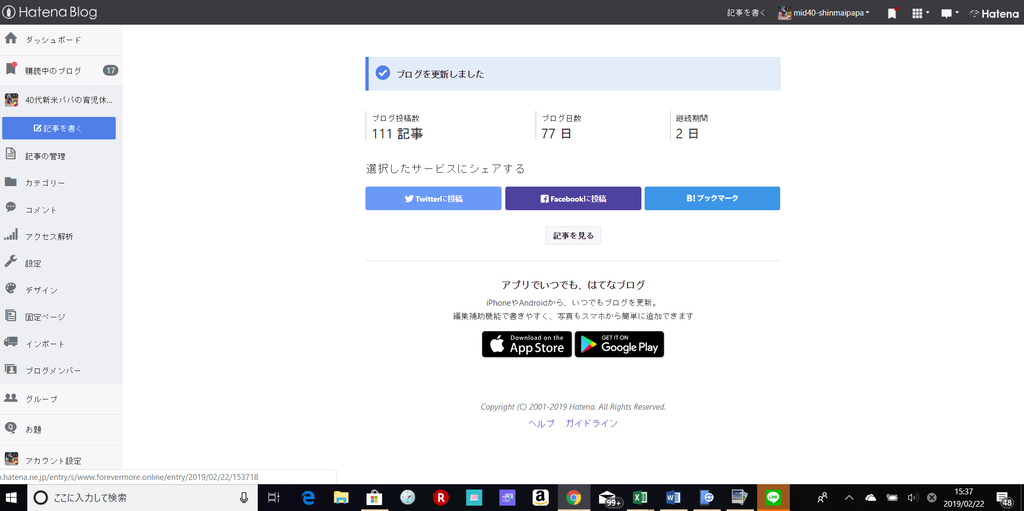The image size is (1024, 511).
Task: Click the グループ people icon
Action: [x=10, y=397]
